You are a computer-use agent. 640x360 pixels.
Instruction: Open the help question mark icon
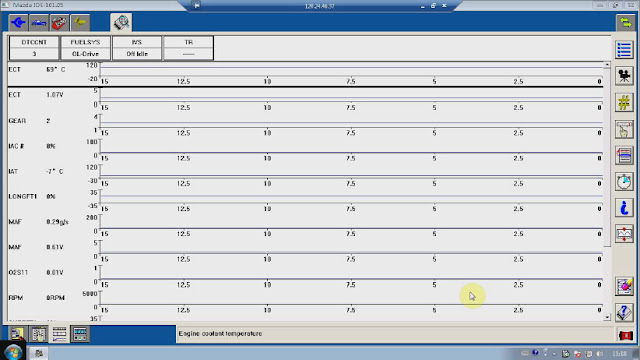[624, 313]
